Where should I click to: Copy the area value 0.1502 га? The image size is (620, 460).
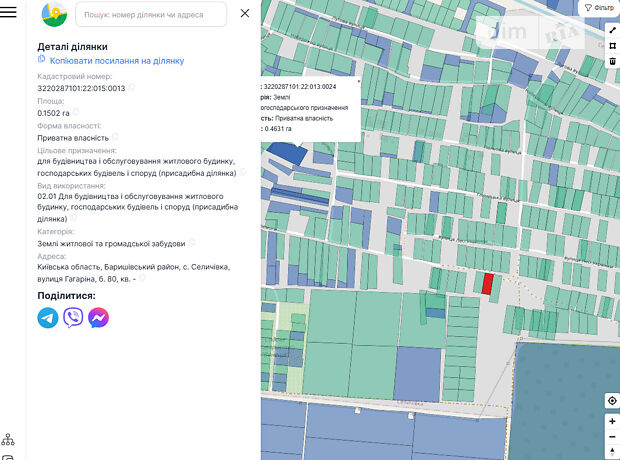[76, 112]
